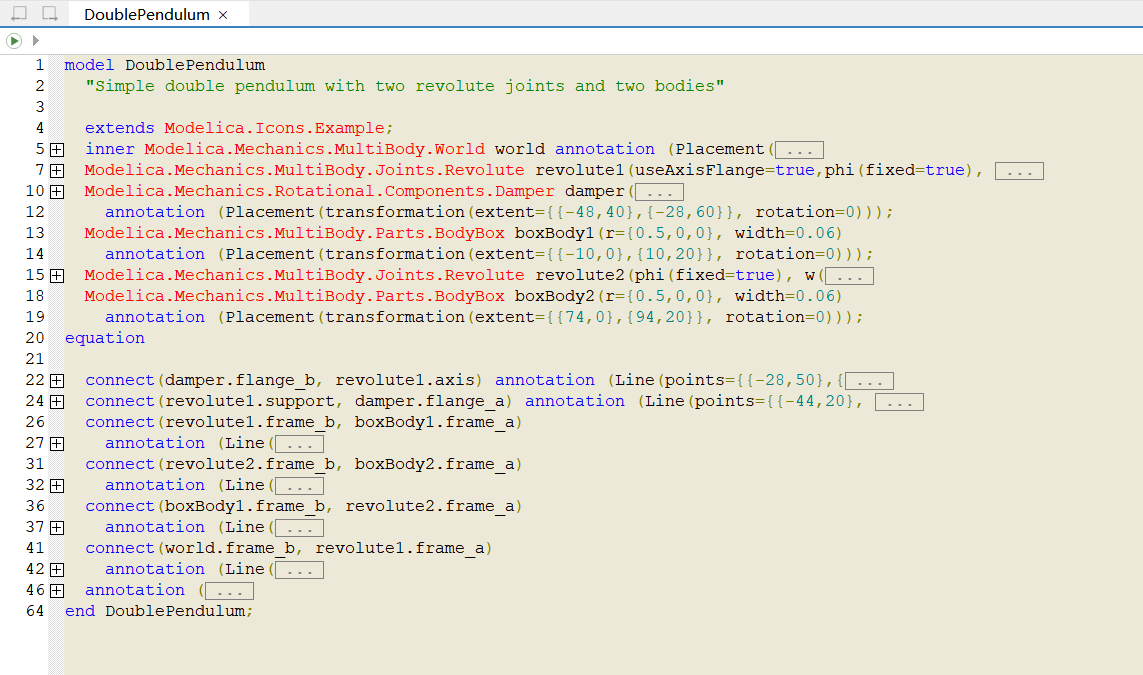Image resolution: width=1143 pixels, height=675 pixels.
Task: Click 'revolute1.support' in the connect on line 24
Action: click(249, 402)
